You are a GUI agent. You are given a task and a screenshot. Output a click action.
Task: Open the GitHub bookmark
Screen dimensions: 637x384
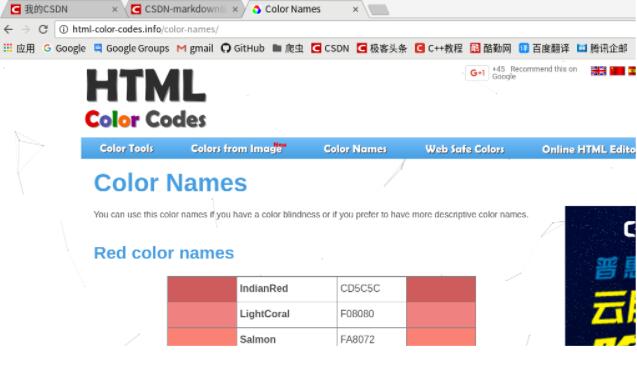[243, 48]
